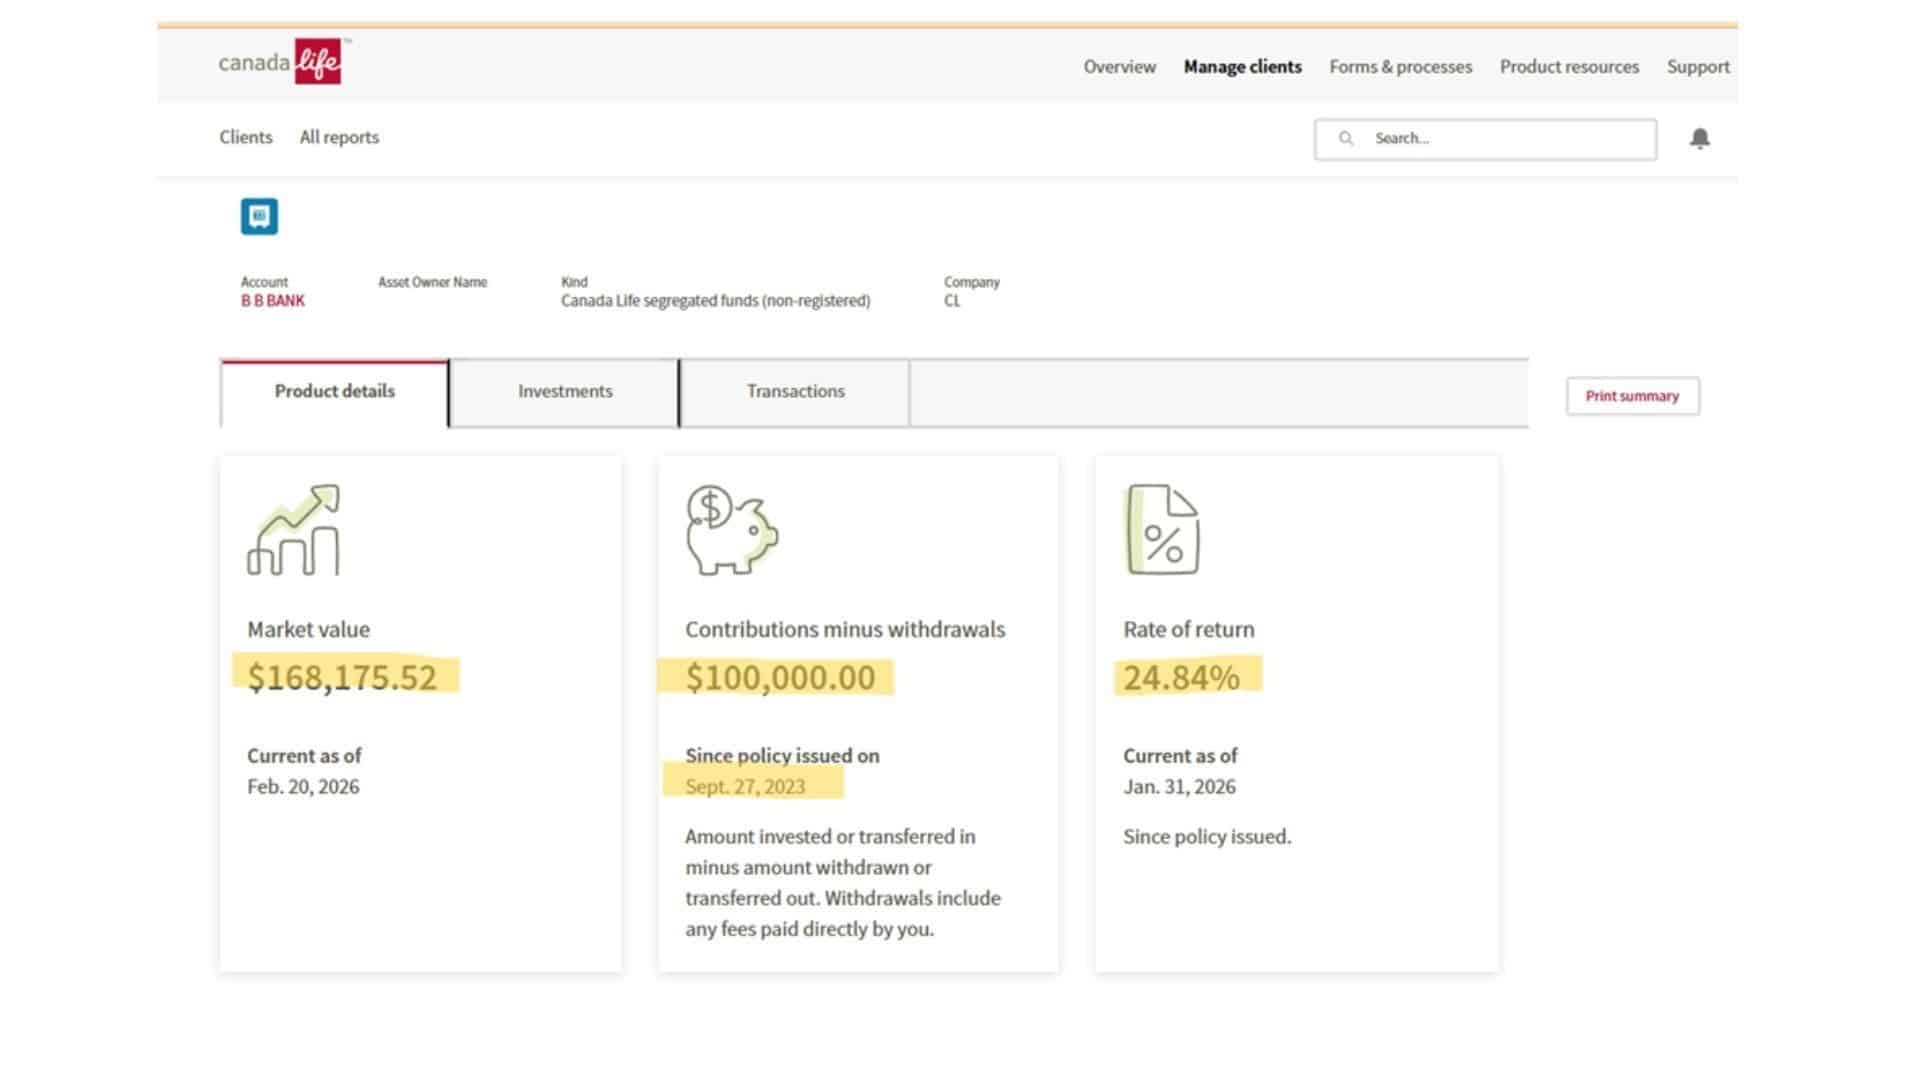The height and width of the screenshot is (1080, 1920).
Task: Open the B B BANK account link
Action: point(271,299)
